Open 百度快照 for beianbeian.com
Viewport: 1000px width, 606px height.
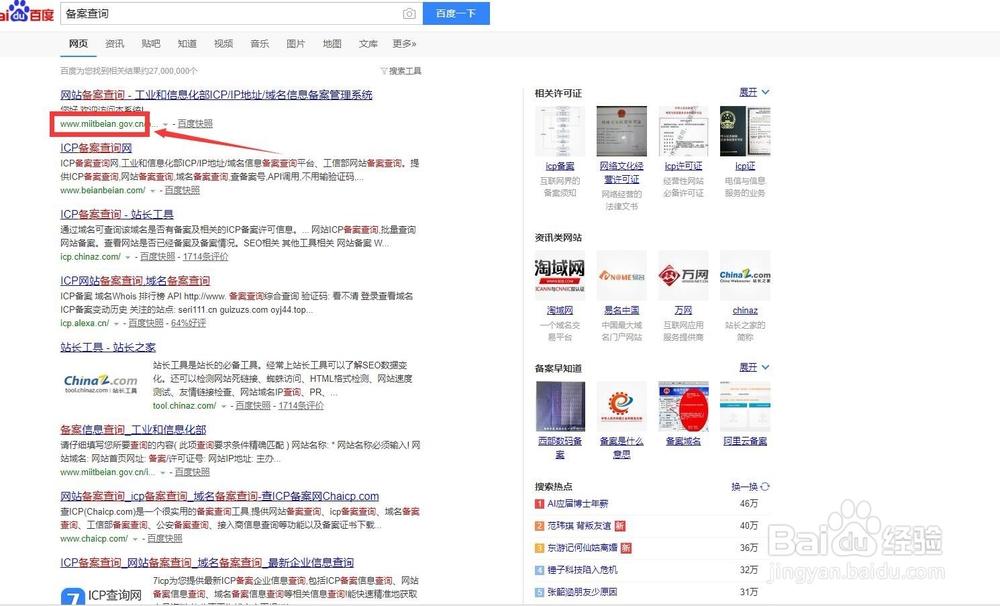click(182, 190)
